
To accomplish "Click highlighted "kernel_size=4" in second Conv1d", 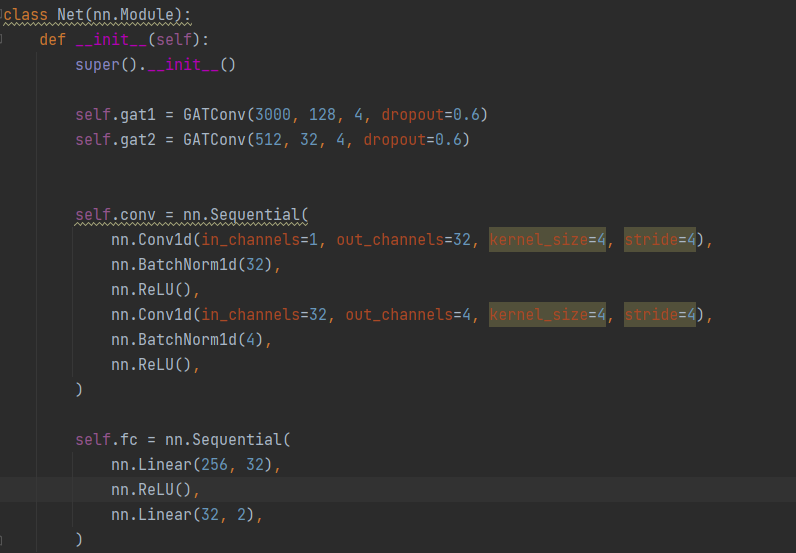I will 547,315.
